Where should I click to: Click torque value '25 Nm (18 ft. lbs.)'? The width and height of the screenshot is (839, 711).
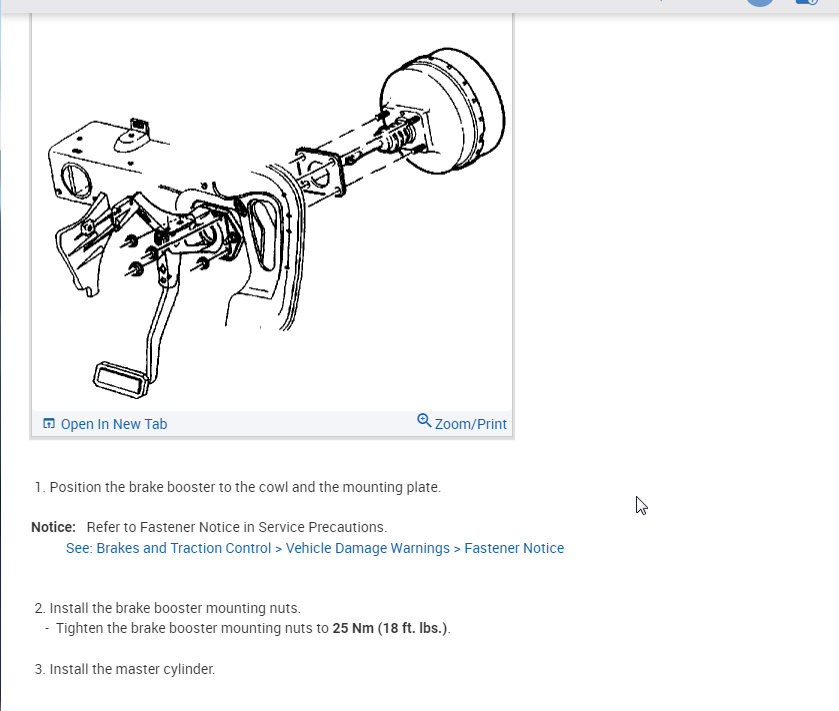390,628
